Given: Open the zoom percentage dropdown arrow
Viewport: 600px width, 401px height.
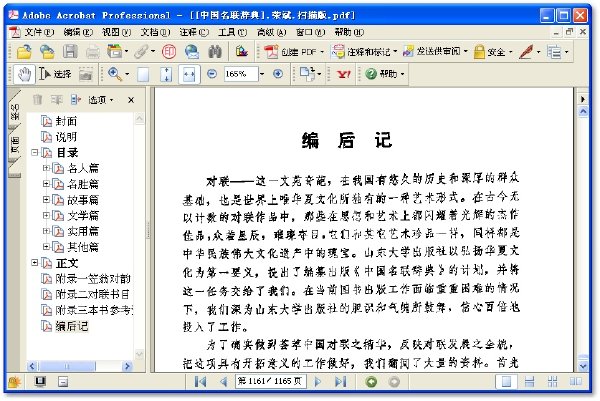Looking at the screenshot, I should pyautogui.click(x=262, y=74).
